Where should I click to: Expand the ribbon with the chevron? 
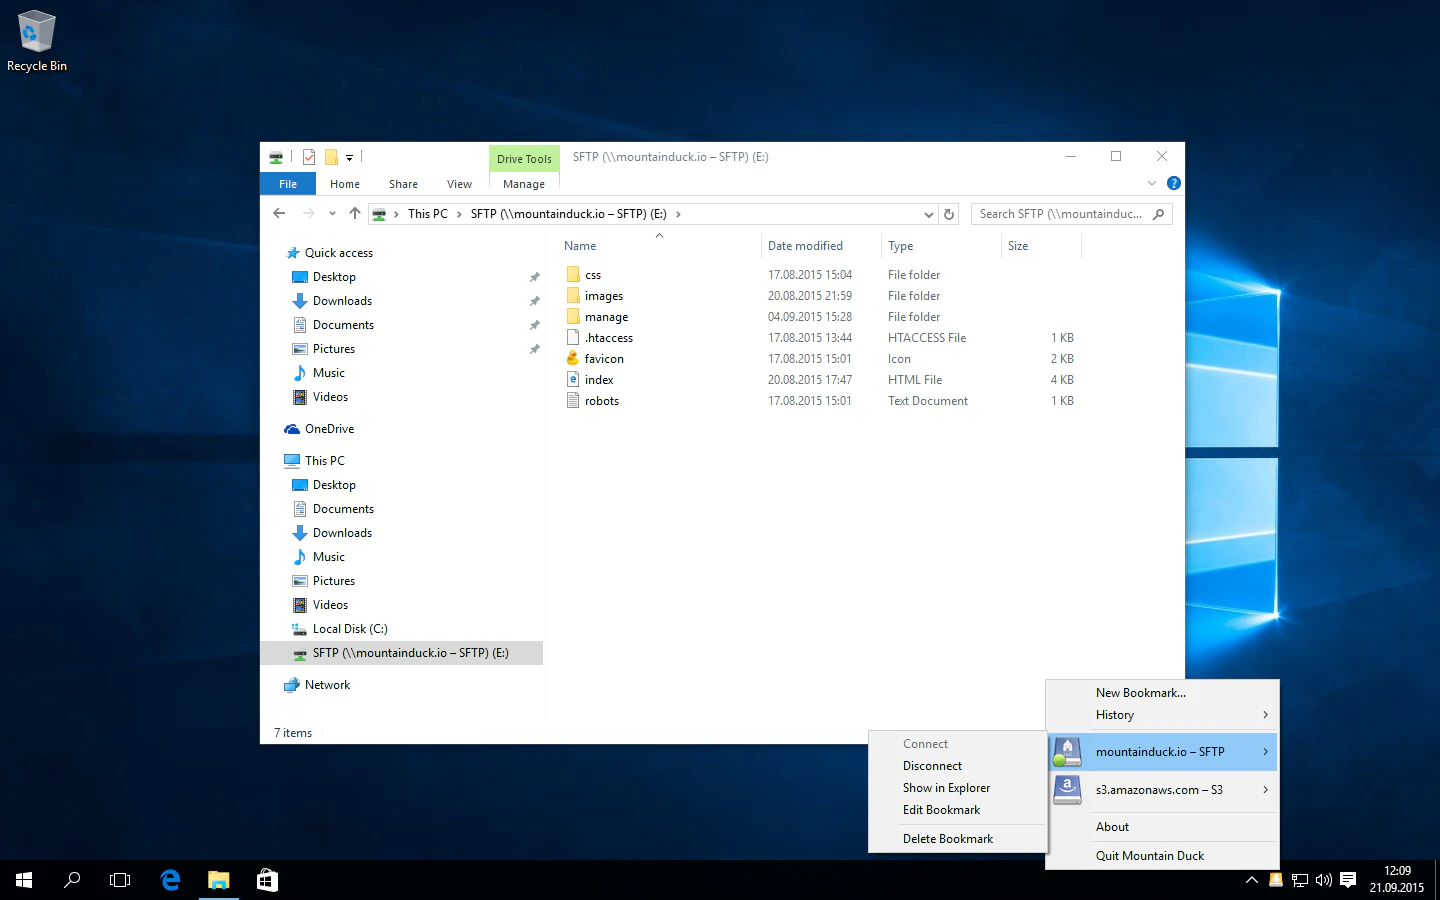pyautogui.click(x=1152, y=183)
